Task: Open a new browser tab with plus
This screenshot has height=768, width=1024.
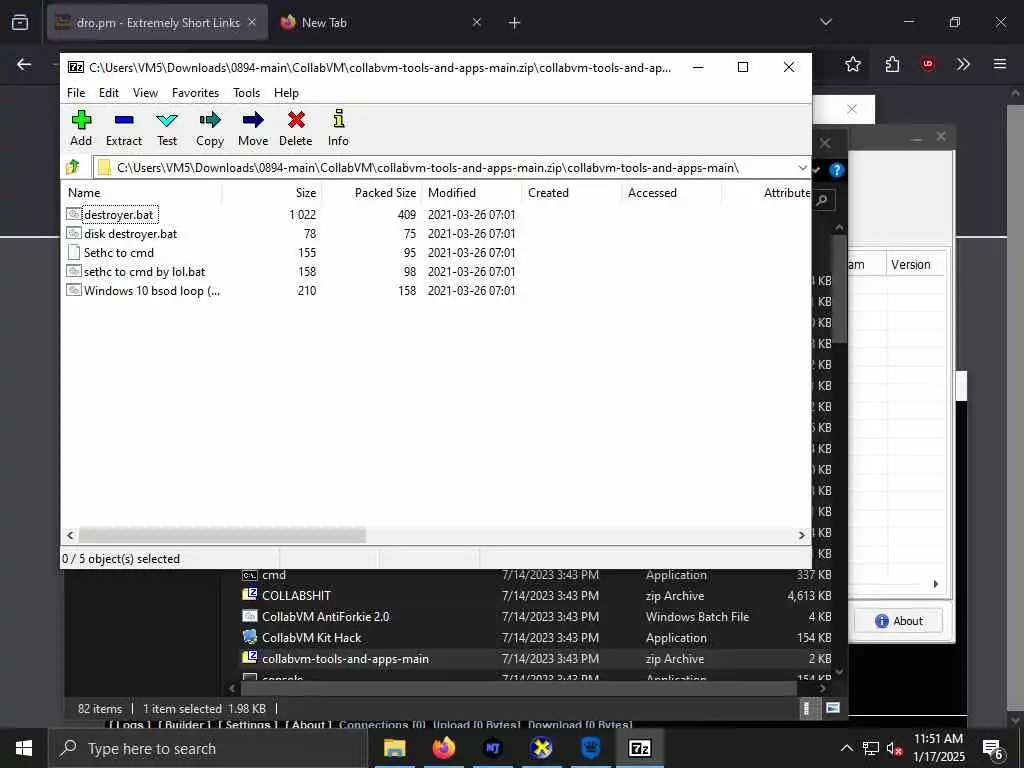Action: pos(515,23)
